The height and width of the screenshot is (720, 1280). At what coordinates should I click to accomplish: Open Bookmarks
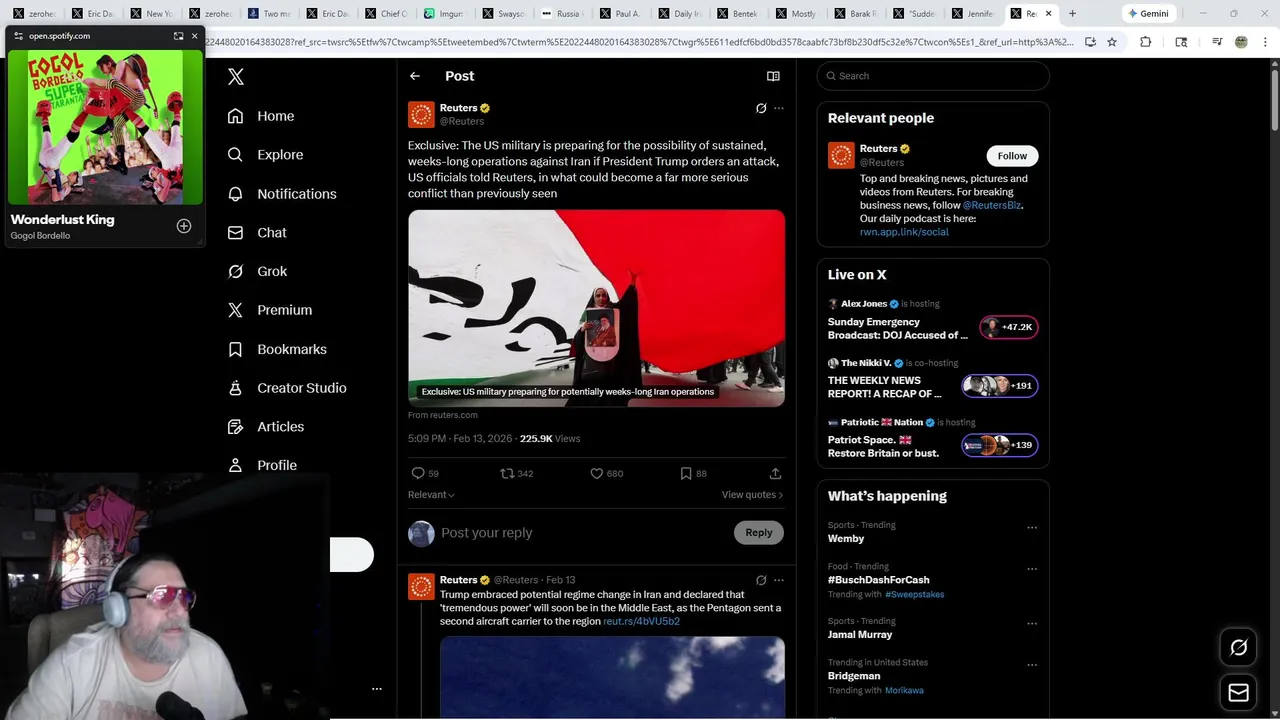(x=276, y=349)
